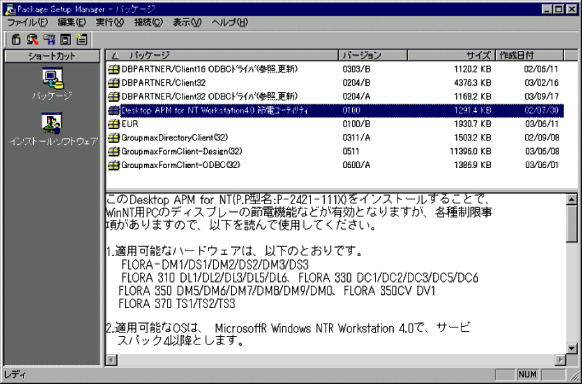Click the package icon beside GroupmaxDirectoryClient(32)

tap(114, 138)
